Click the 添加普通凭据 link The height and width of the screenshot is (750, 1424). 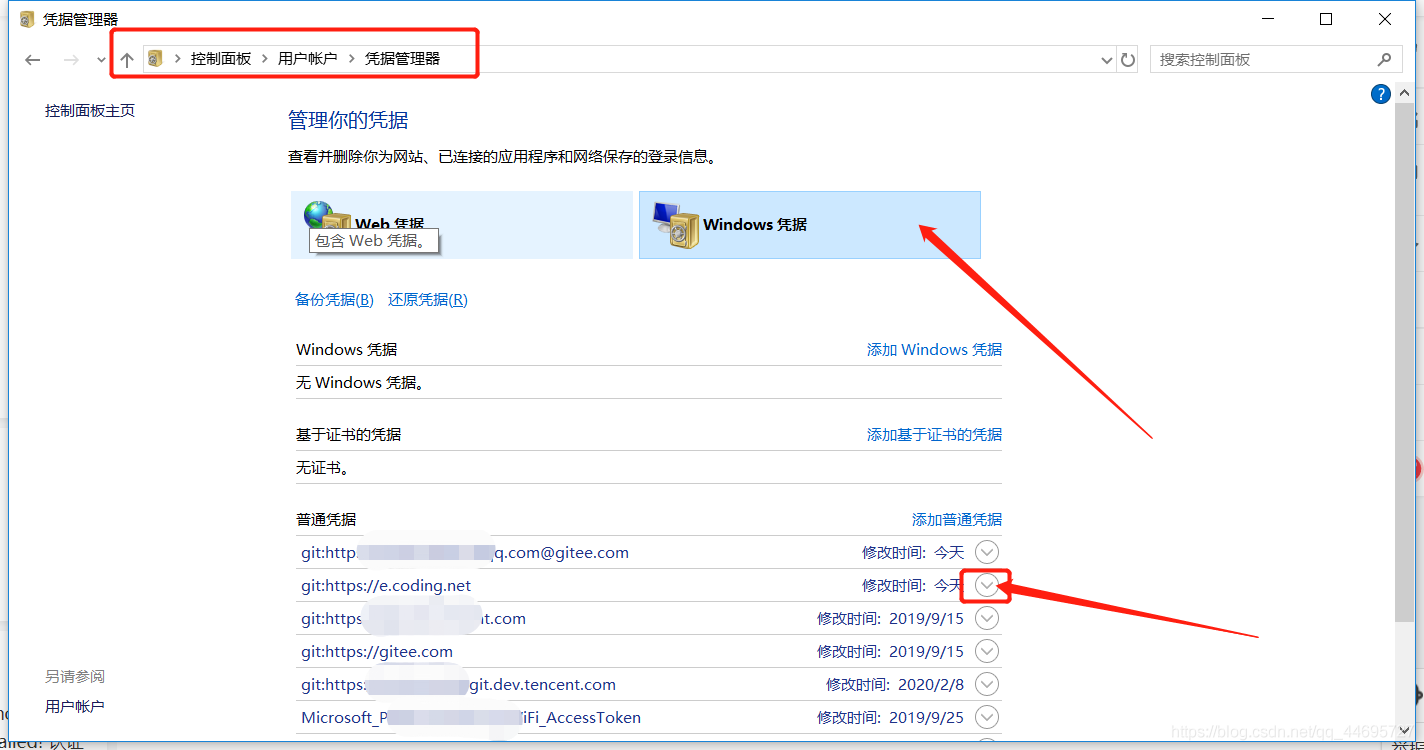[957, 519]
